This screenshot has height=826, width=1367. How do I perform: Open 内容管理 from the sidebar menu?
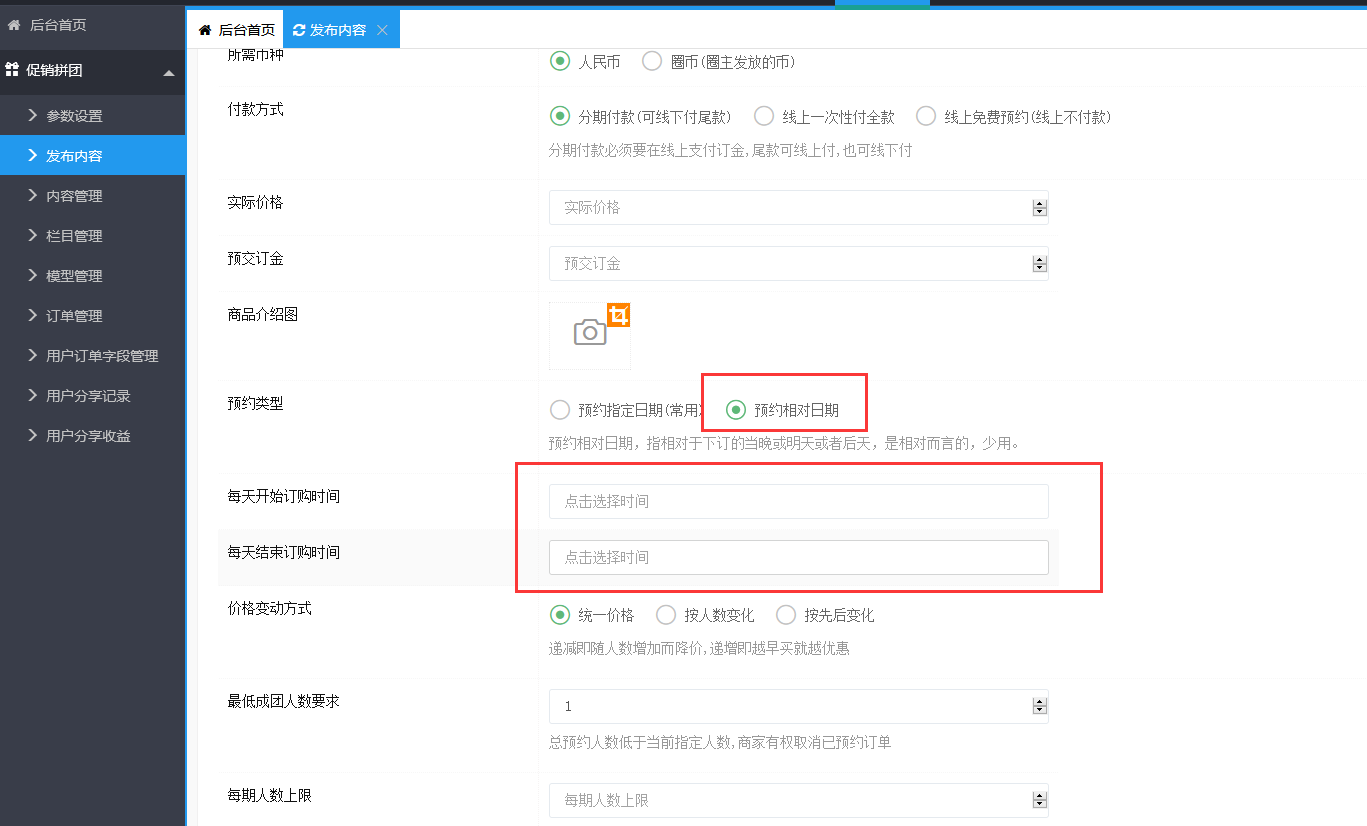[74, 196]
